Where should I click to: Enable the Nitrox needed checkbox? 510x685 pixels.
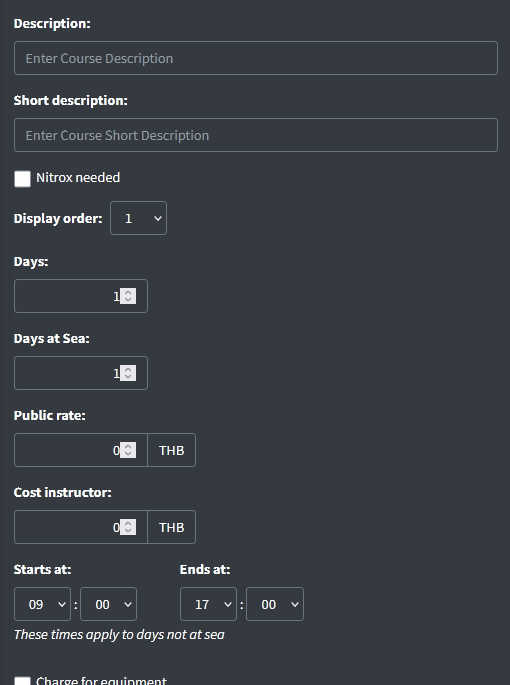(22, 179)
